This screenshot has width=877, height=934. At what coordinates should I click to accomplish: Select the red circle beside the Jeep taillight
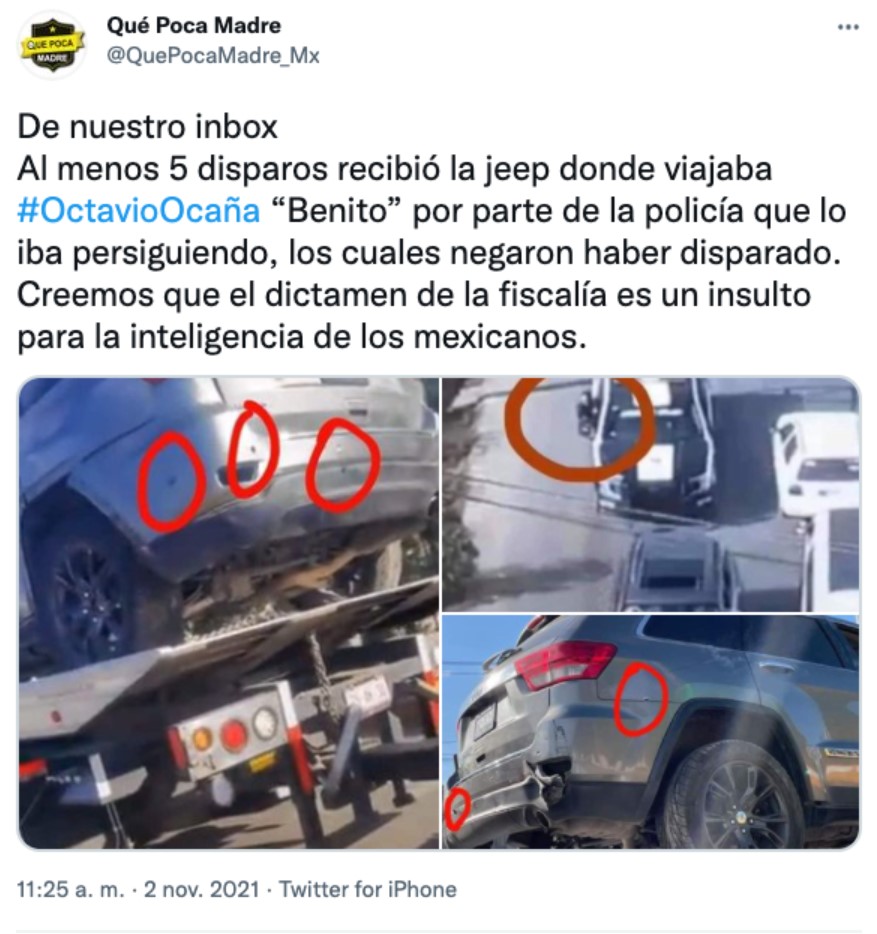(x=640, y=700)
